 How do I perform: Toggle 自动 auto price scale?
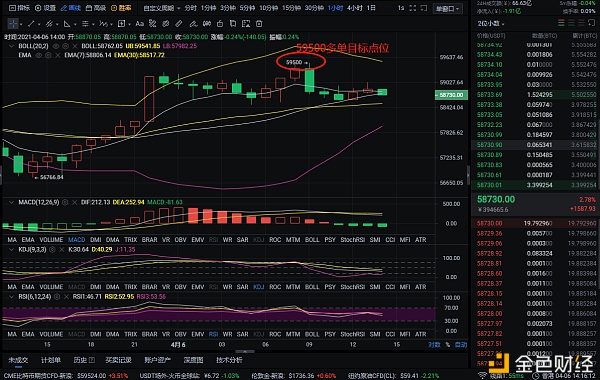click(461, 345)
